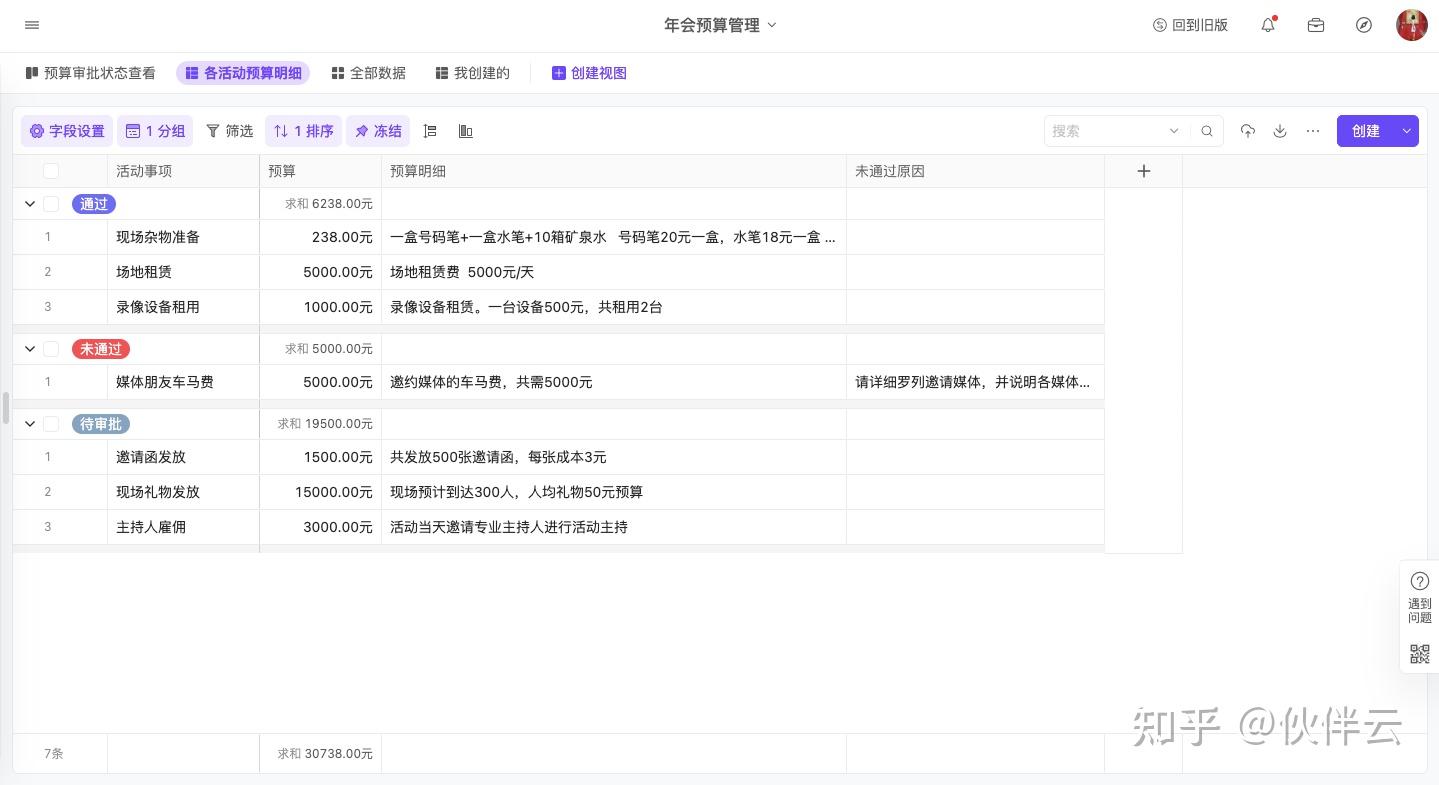The height and width of the screenshot is (785, 1439).
Task: Click the download export icon
Action: [1279, 131]
